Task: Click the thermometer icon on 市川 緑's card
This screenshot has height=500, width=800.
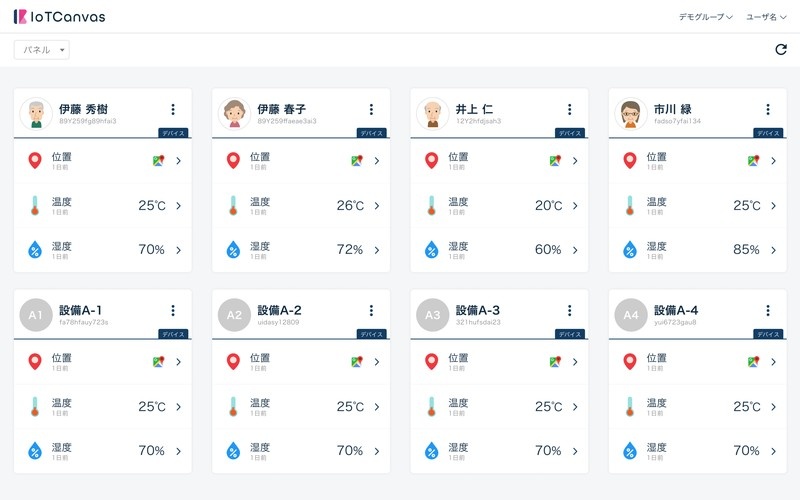Action: [630, 205]
